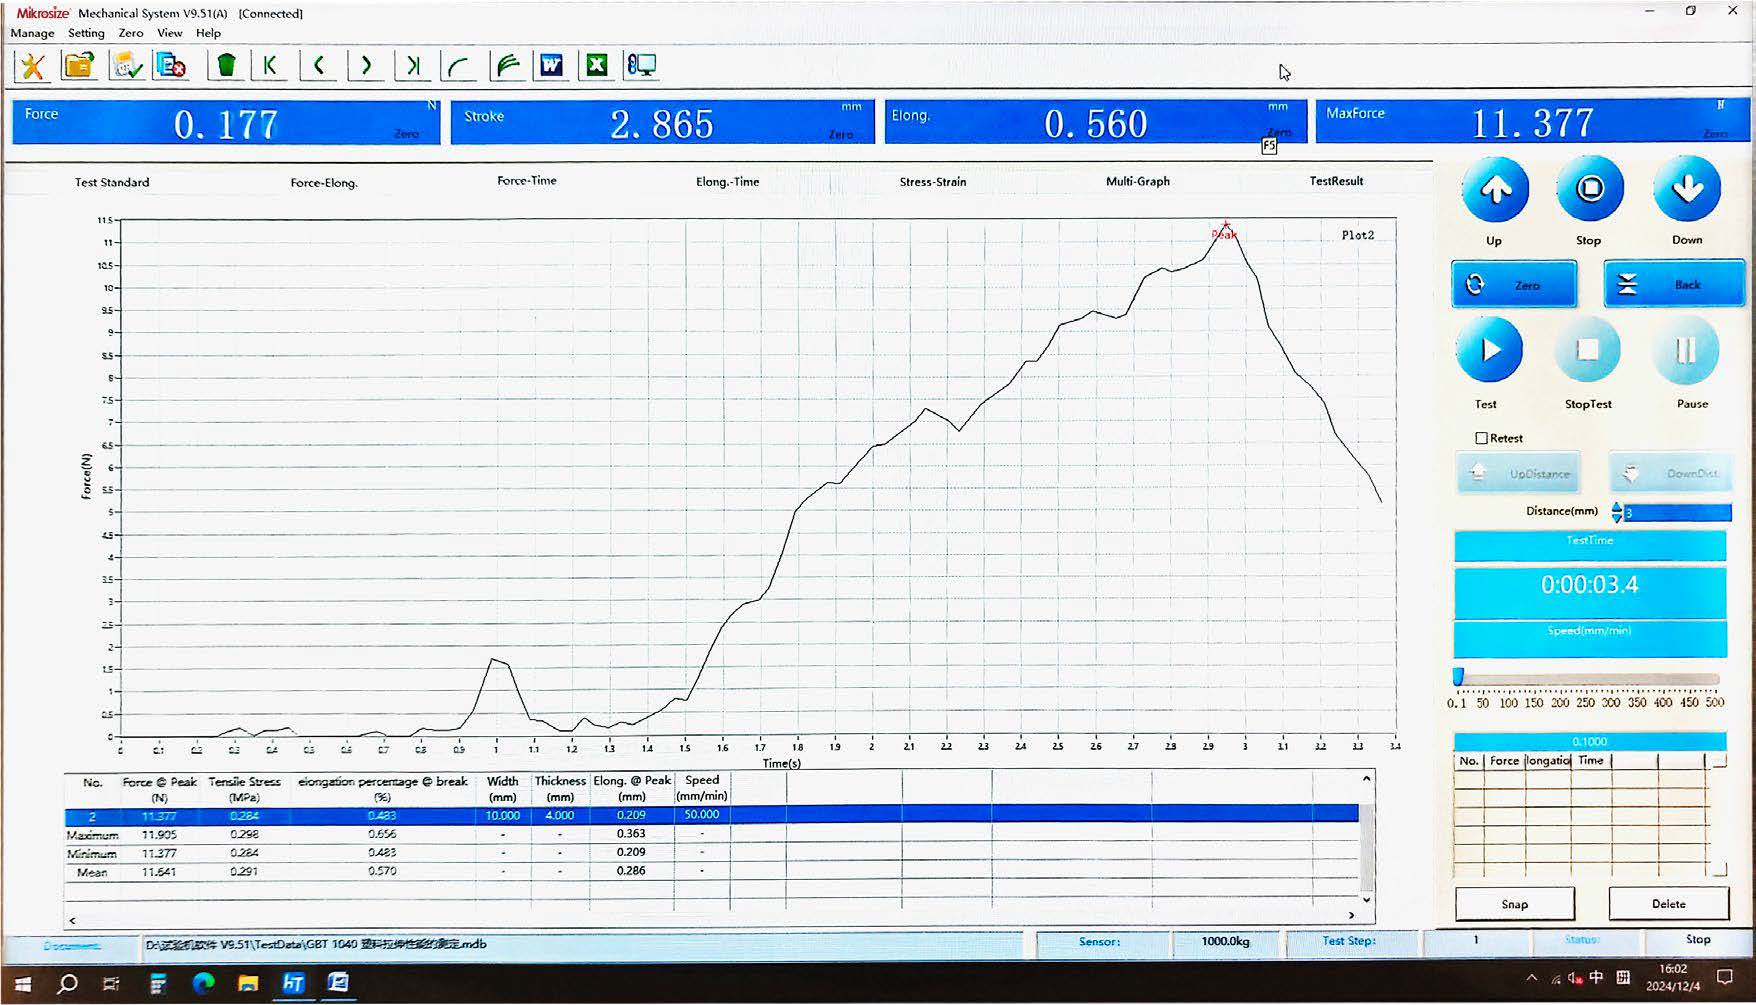Viewport: 1756px width, 1005px height.
Task: Jump to last record toolbar icon
Action: (412, 64)
